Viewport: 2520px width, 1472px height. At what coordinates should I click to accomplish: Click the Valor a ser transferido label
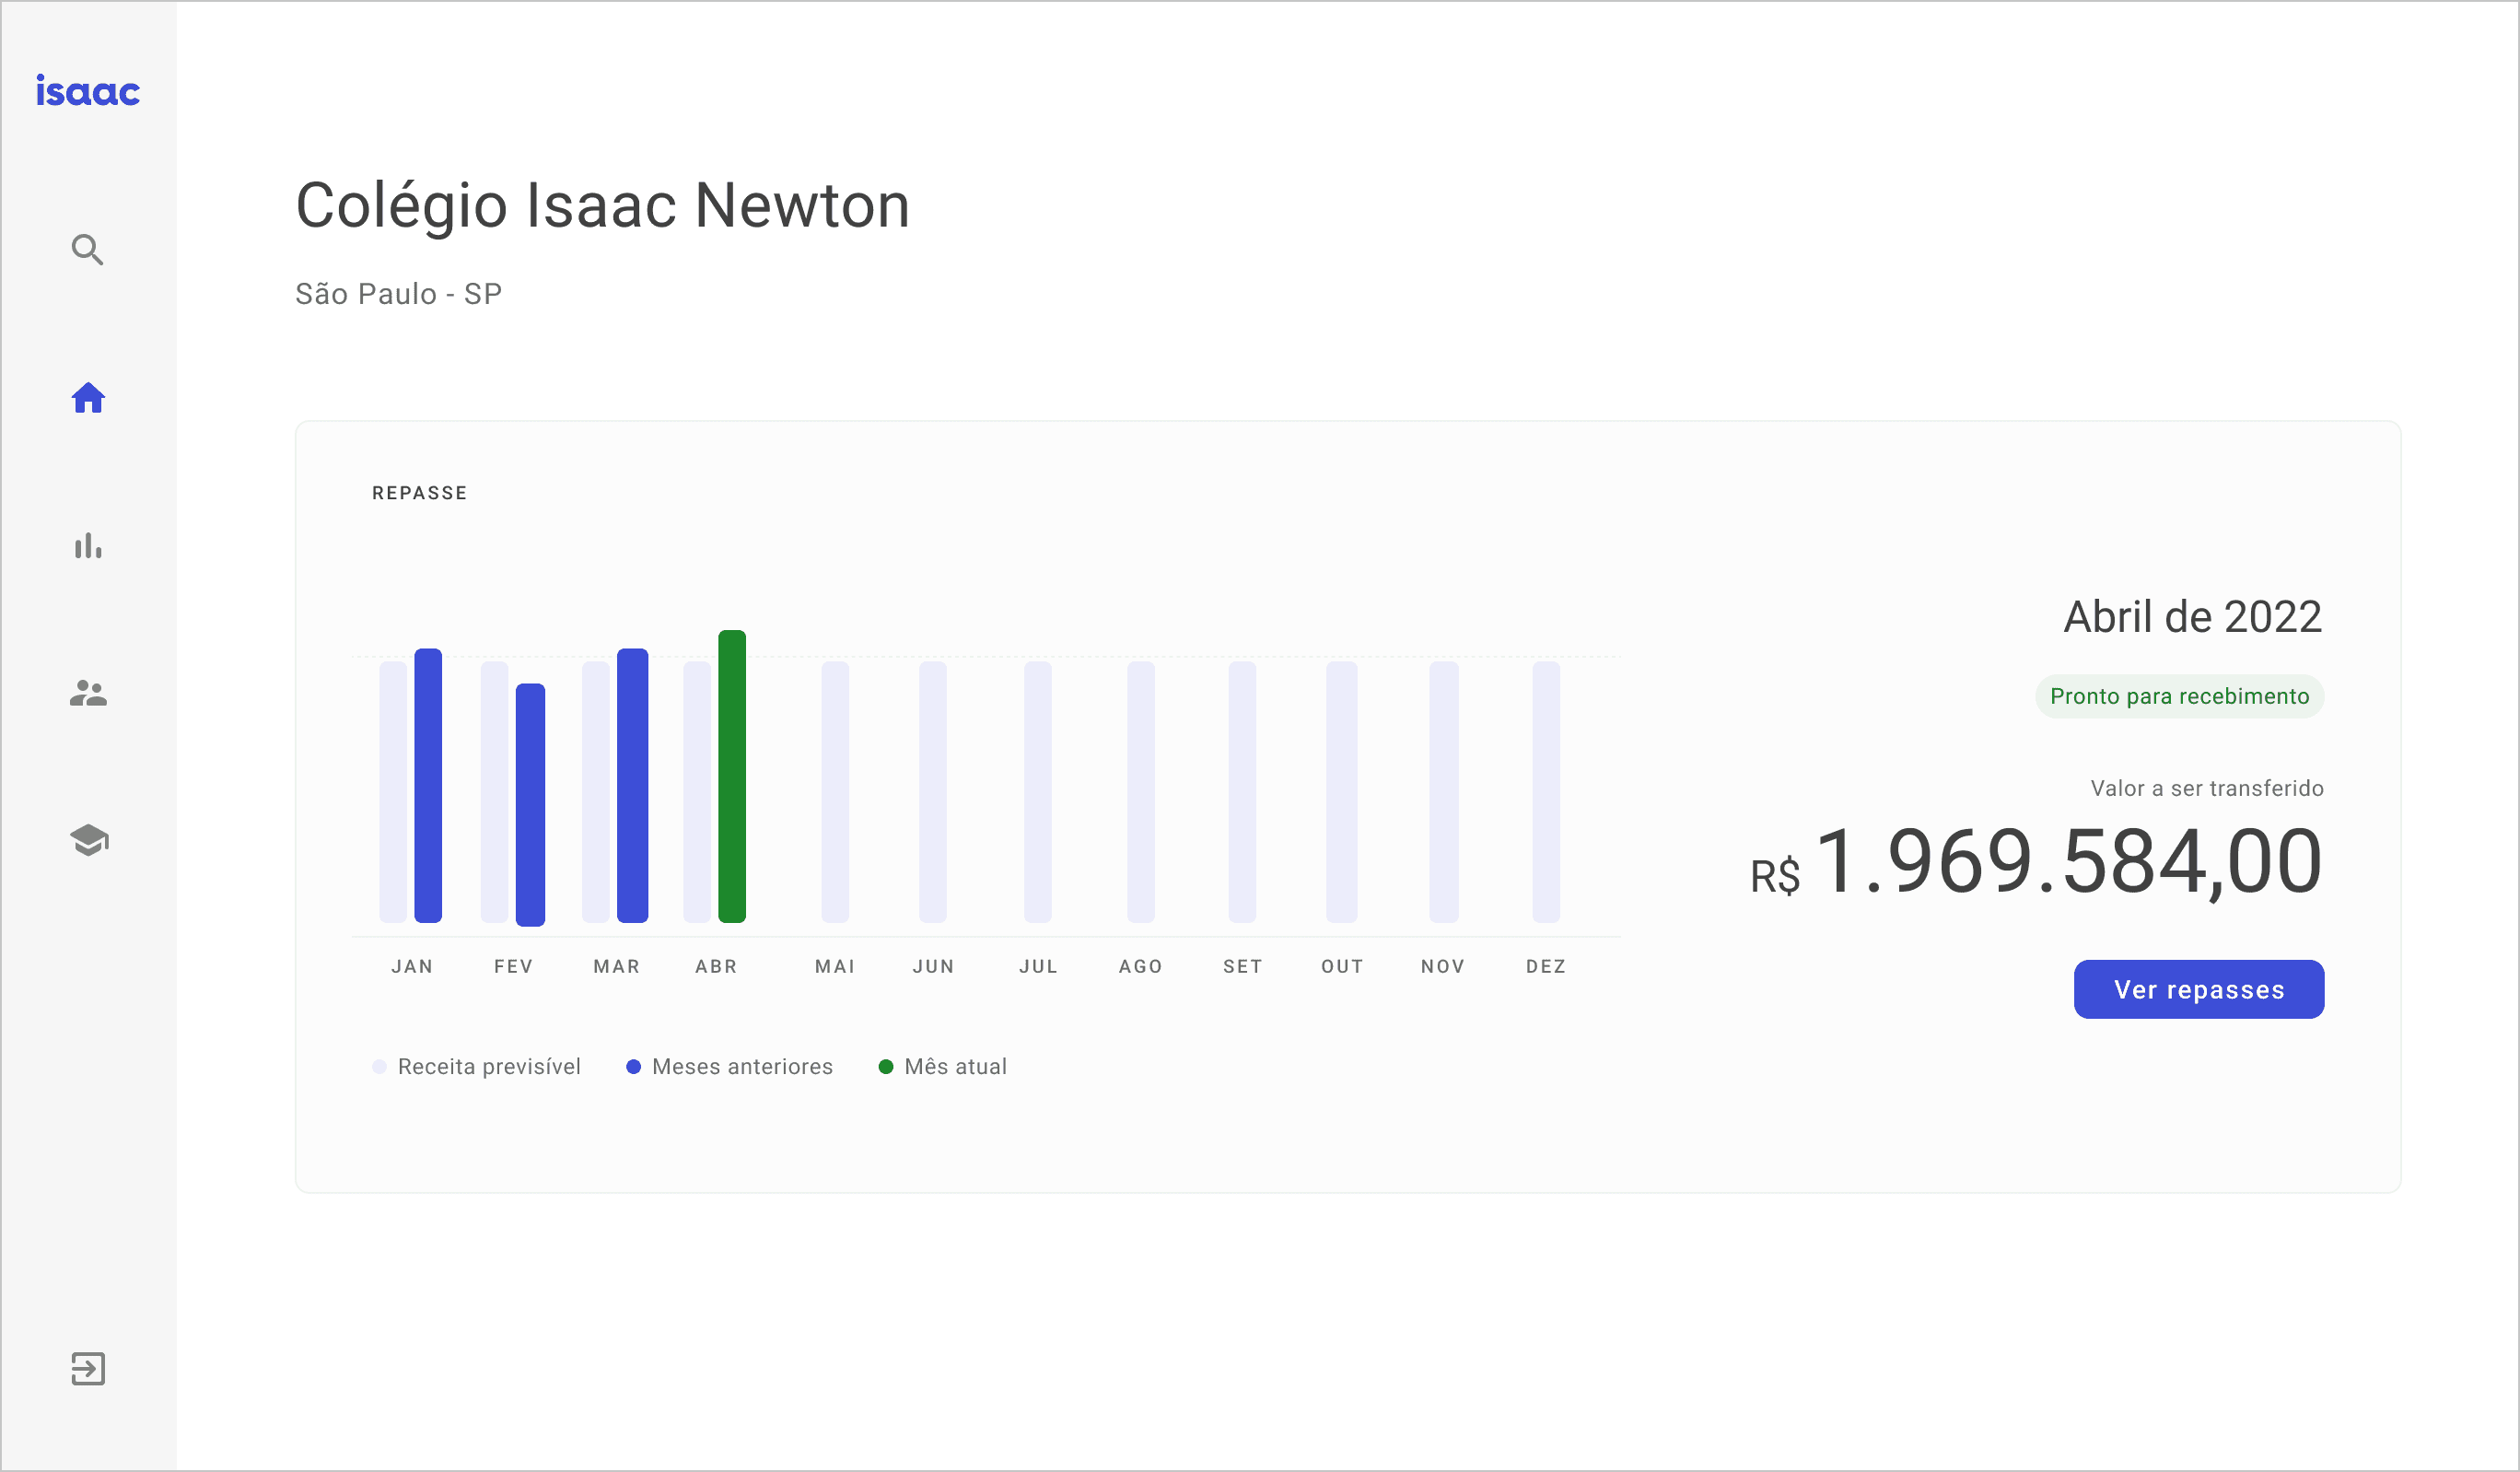(2207, 789)
